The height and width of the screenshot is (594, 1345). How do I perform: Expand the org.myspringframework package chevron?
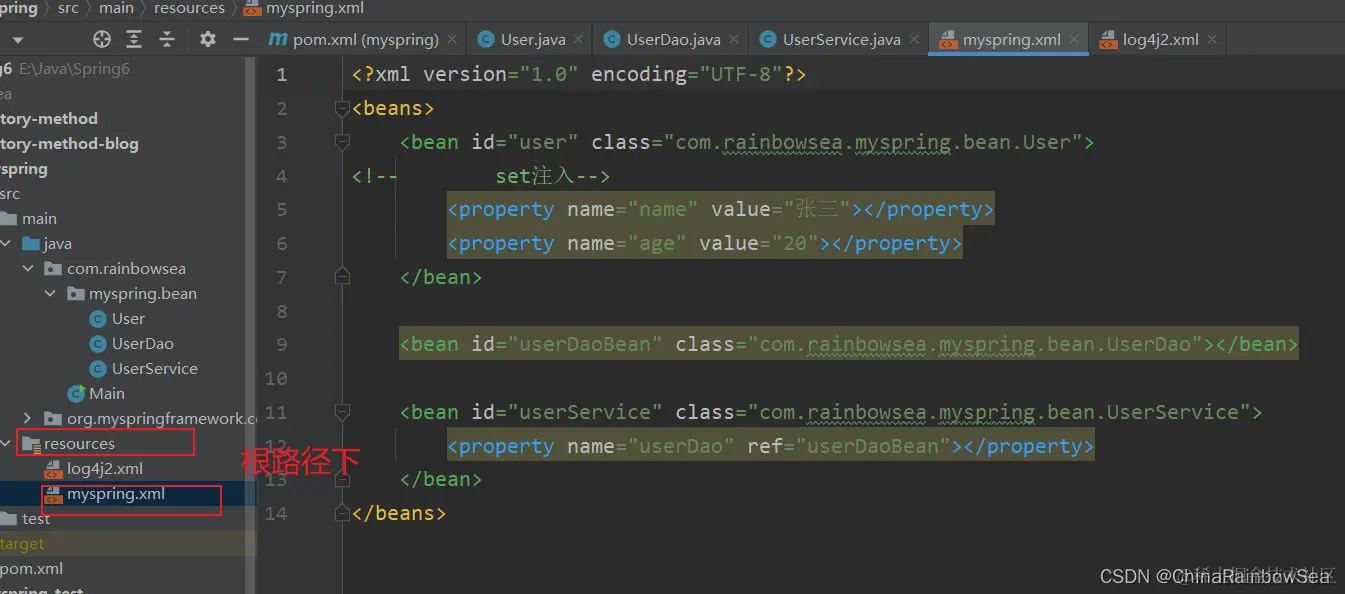point(29,419)
